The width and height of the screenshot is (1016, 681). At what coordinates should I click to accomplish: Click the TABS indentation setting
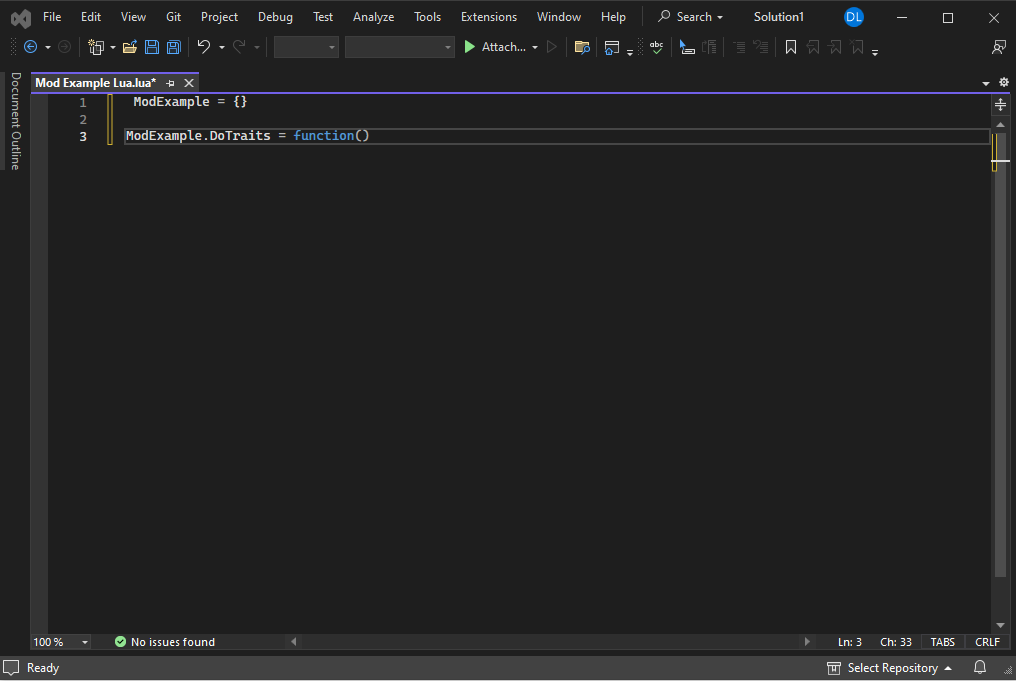click(943, 642)
